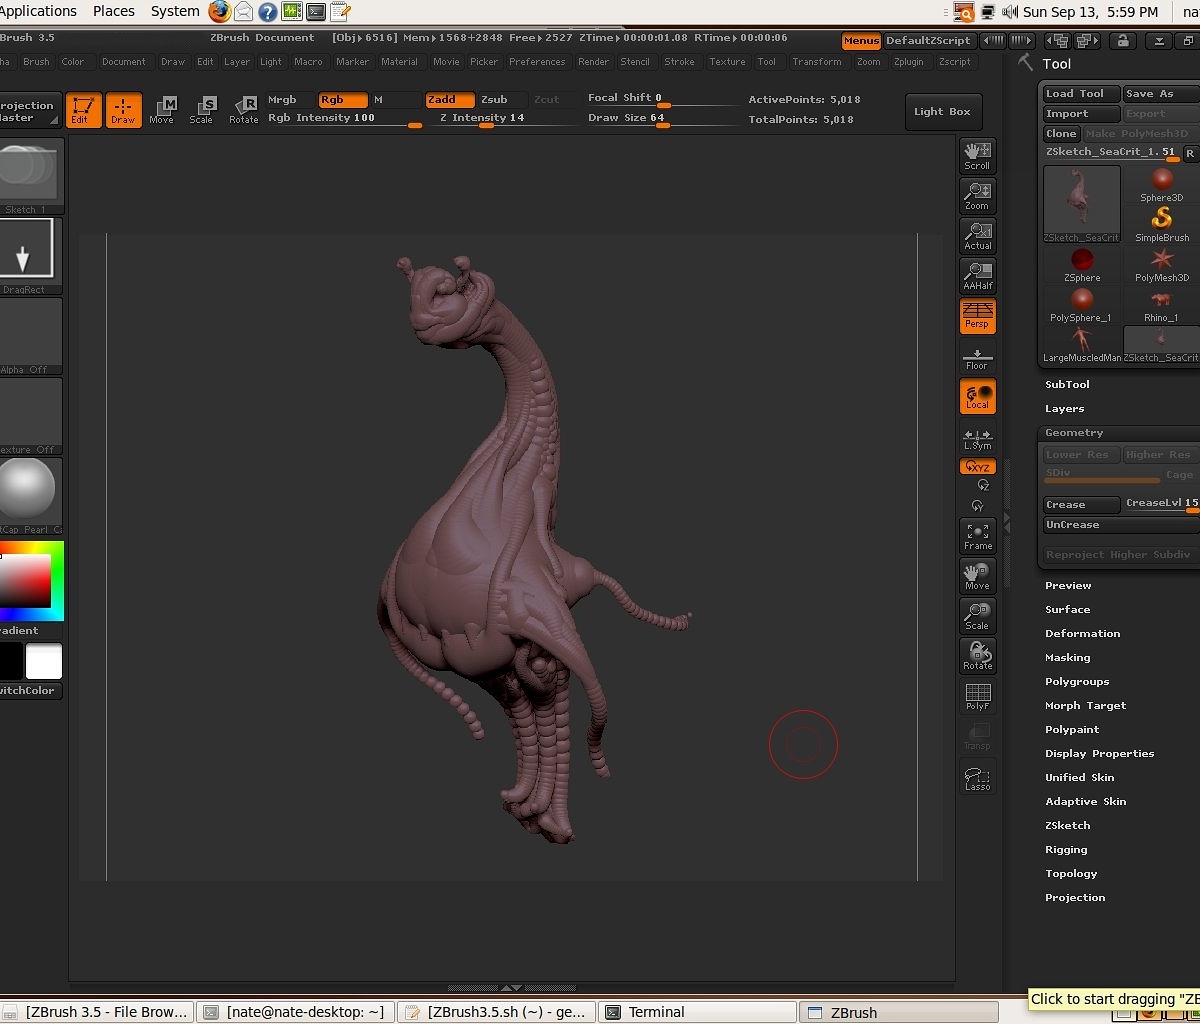
Task: Switch to Move mode in the top shelf
Action: (162, 110)
